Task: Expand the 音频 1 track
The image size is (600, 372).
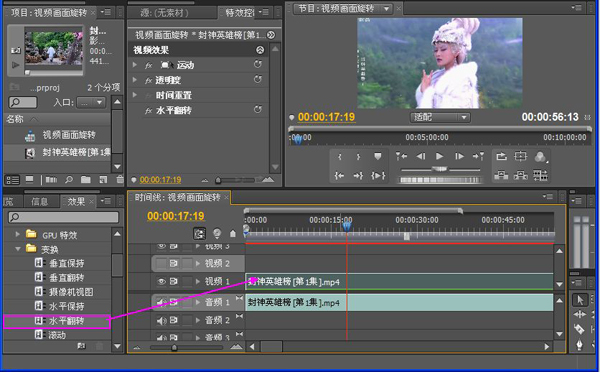Action: tap(198, 302)
